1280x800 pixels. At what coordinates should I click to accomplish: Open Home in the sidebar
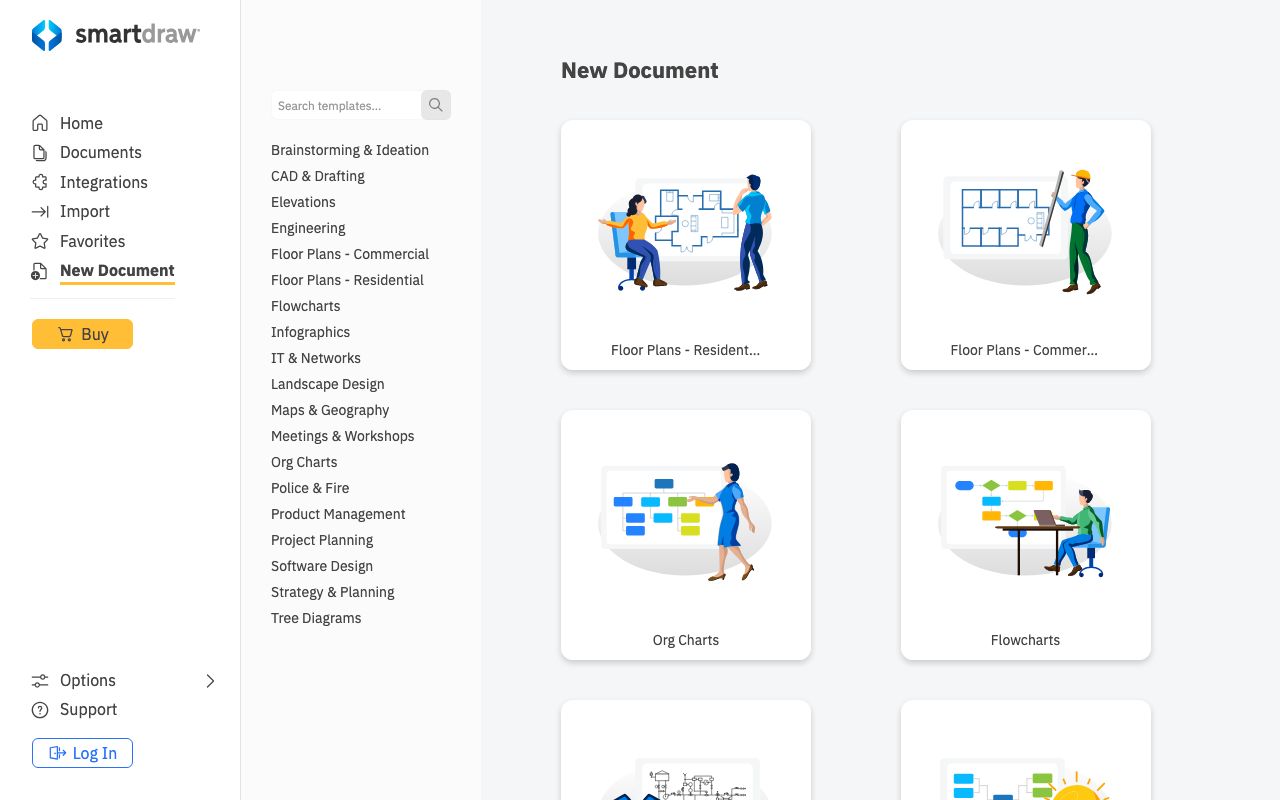tap(81, 123)
